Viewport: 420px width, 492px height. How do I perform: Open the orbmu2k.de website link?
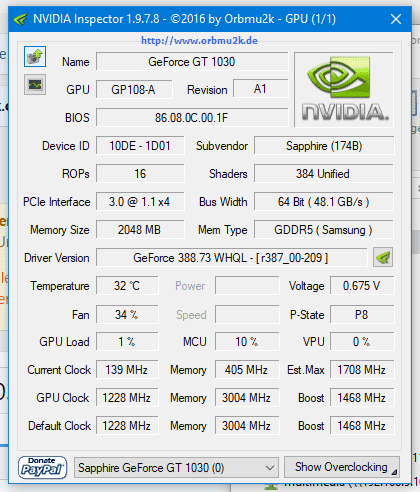click(199, 41)
